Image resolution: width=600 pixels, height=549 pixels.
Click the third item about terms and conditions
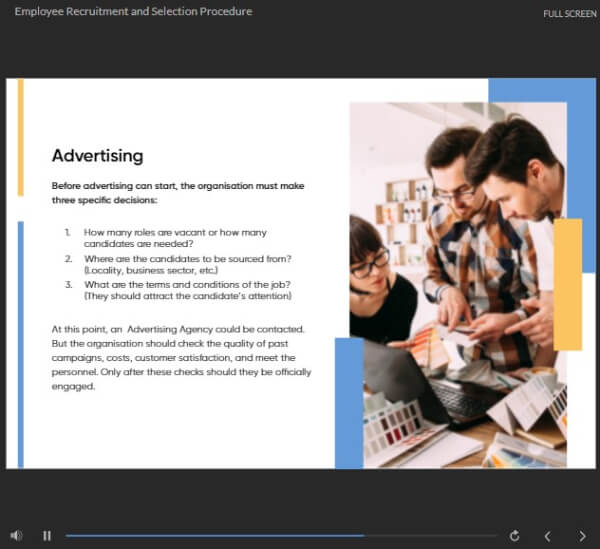pyautogui.click(x=185, y=290)
